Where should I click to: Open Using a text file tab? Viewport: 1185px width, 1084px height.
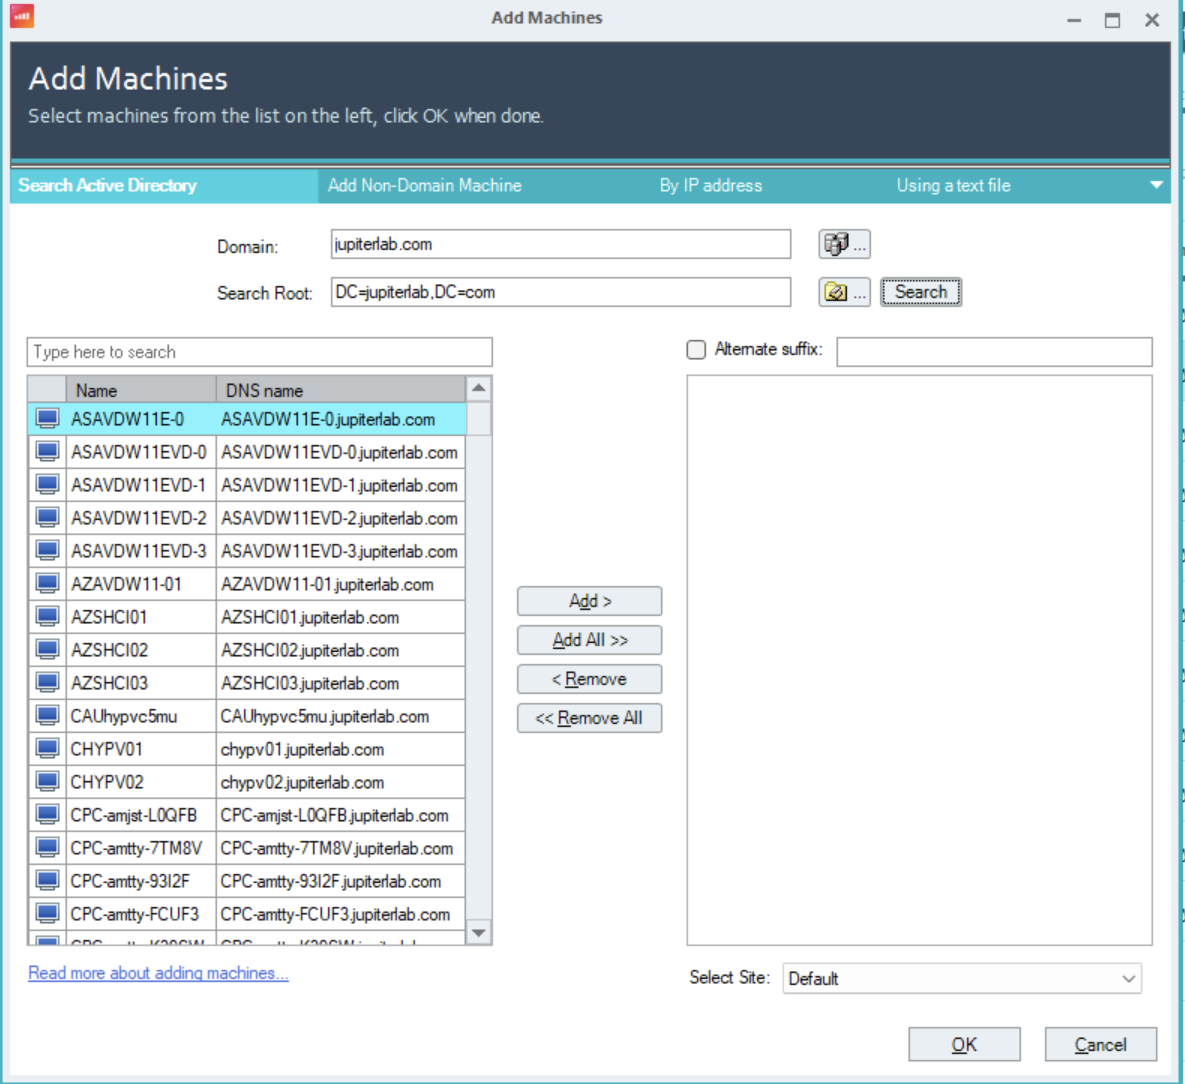pos(953,185)
